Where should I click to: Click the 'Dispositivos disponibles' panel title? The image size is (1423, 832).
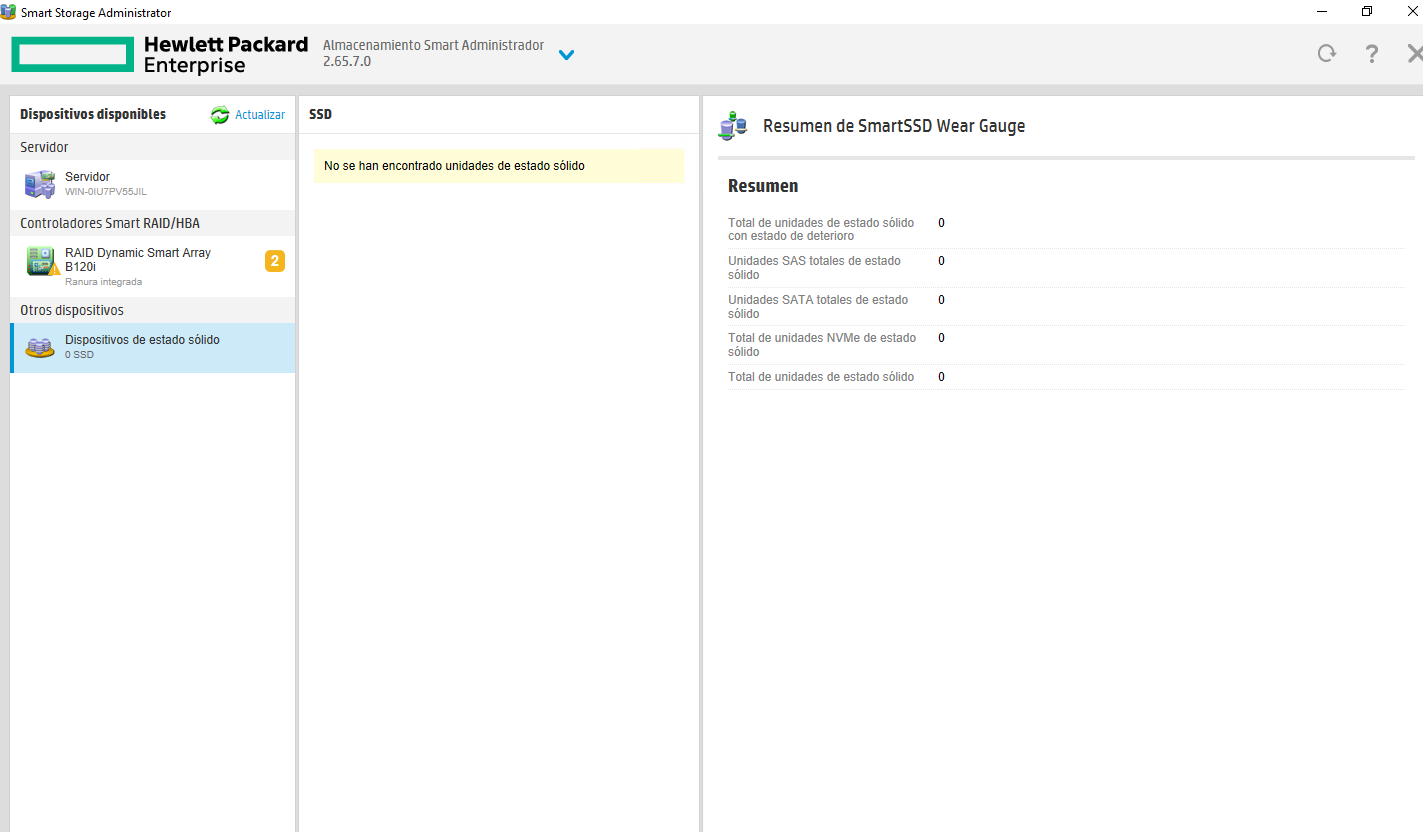(x=93, y=115)
